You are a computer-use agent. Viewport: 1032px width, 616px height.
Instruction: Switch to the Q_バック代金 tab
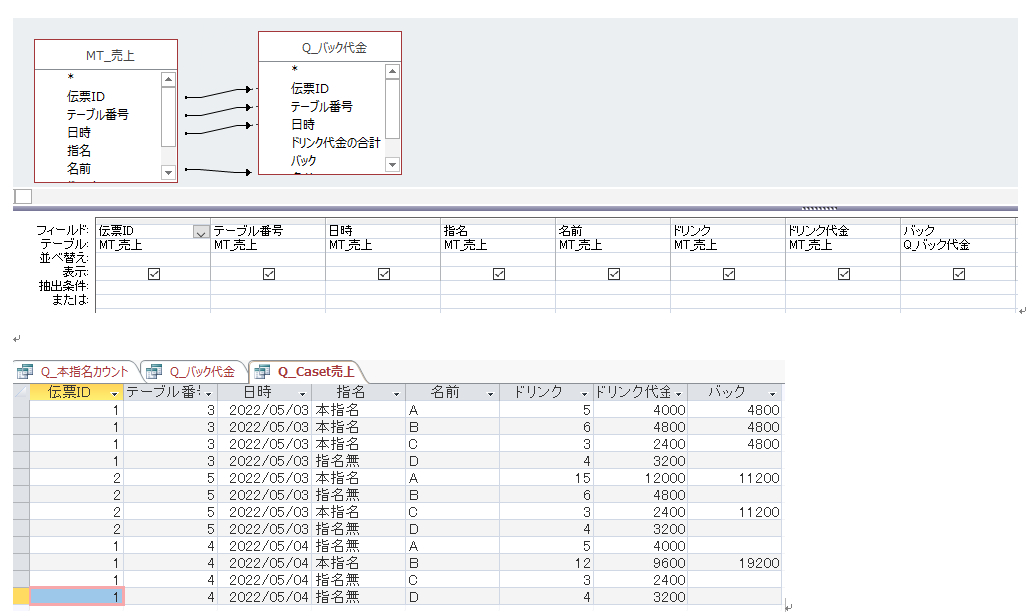pyautogui.click(x=201, y=372)
